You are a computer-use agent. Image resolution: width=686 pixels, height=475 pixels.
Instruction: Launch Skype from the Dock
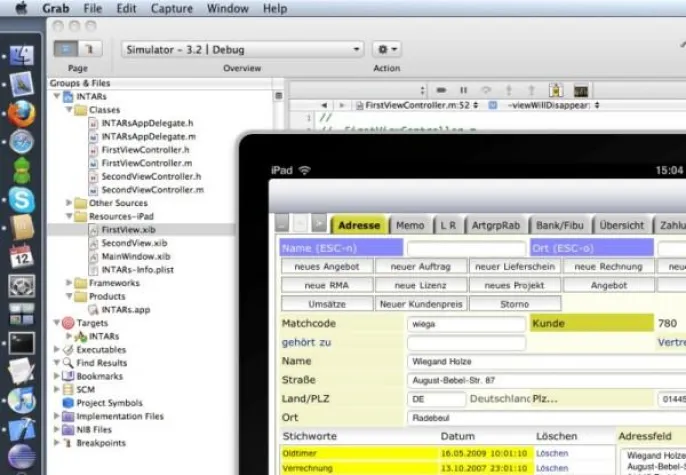(22, 200)
